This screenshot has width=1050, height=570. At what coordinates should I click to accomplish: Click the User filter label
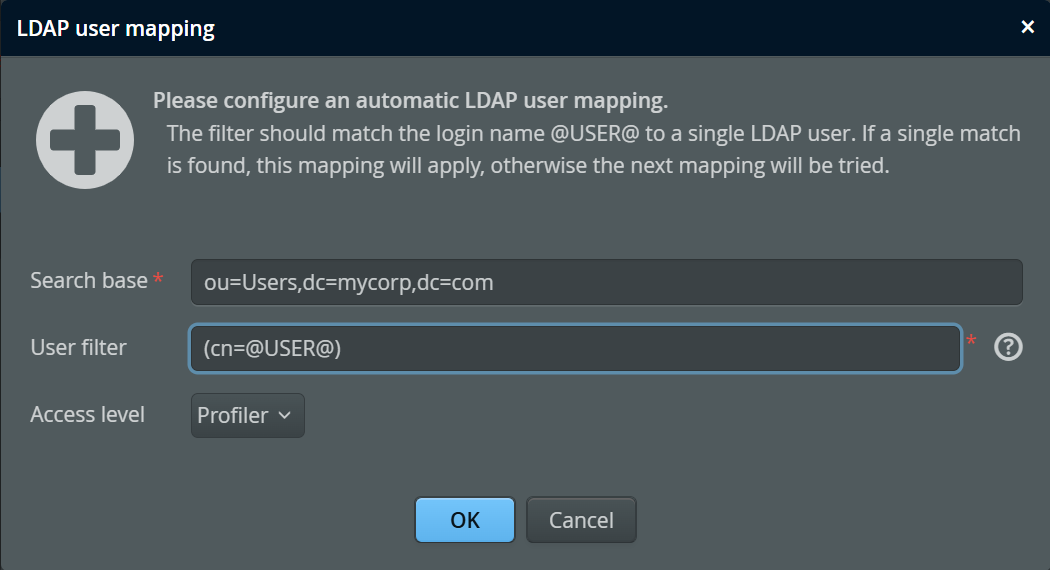click(78, 348)
